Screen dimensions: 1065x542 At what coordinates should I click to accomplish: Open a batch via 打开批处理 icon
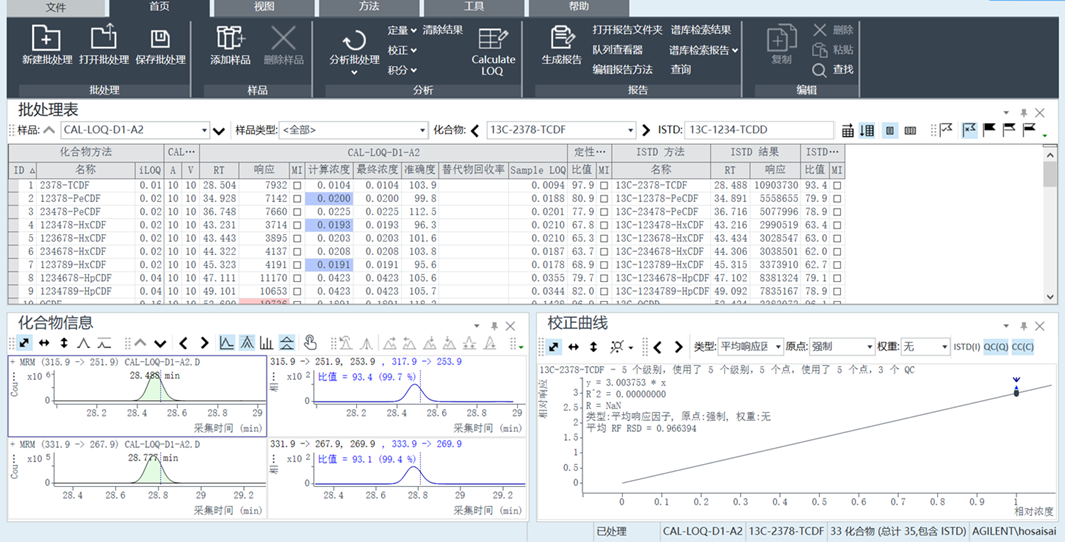(103, 37)
